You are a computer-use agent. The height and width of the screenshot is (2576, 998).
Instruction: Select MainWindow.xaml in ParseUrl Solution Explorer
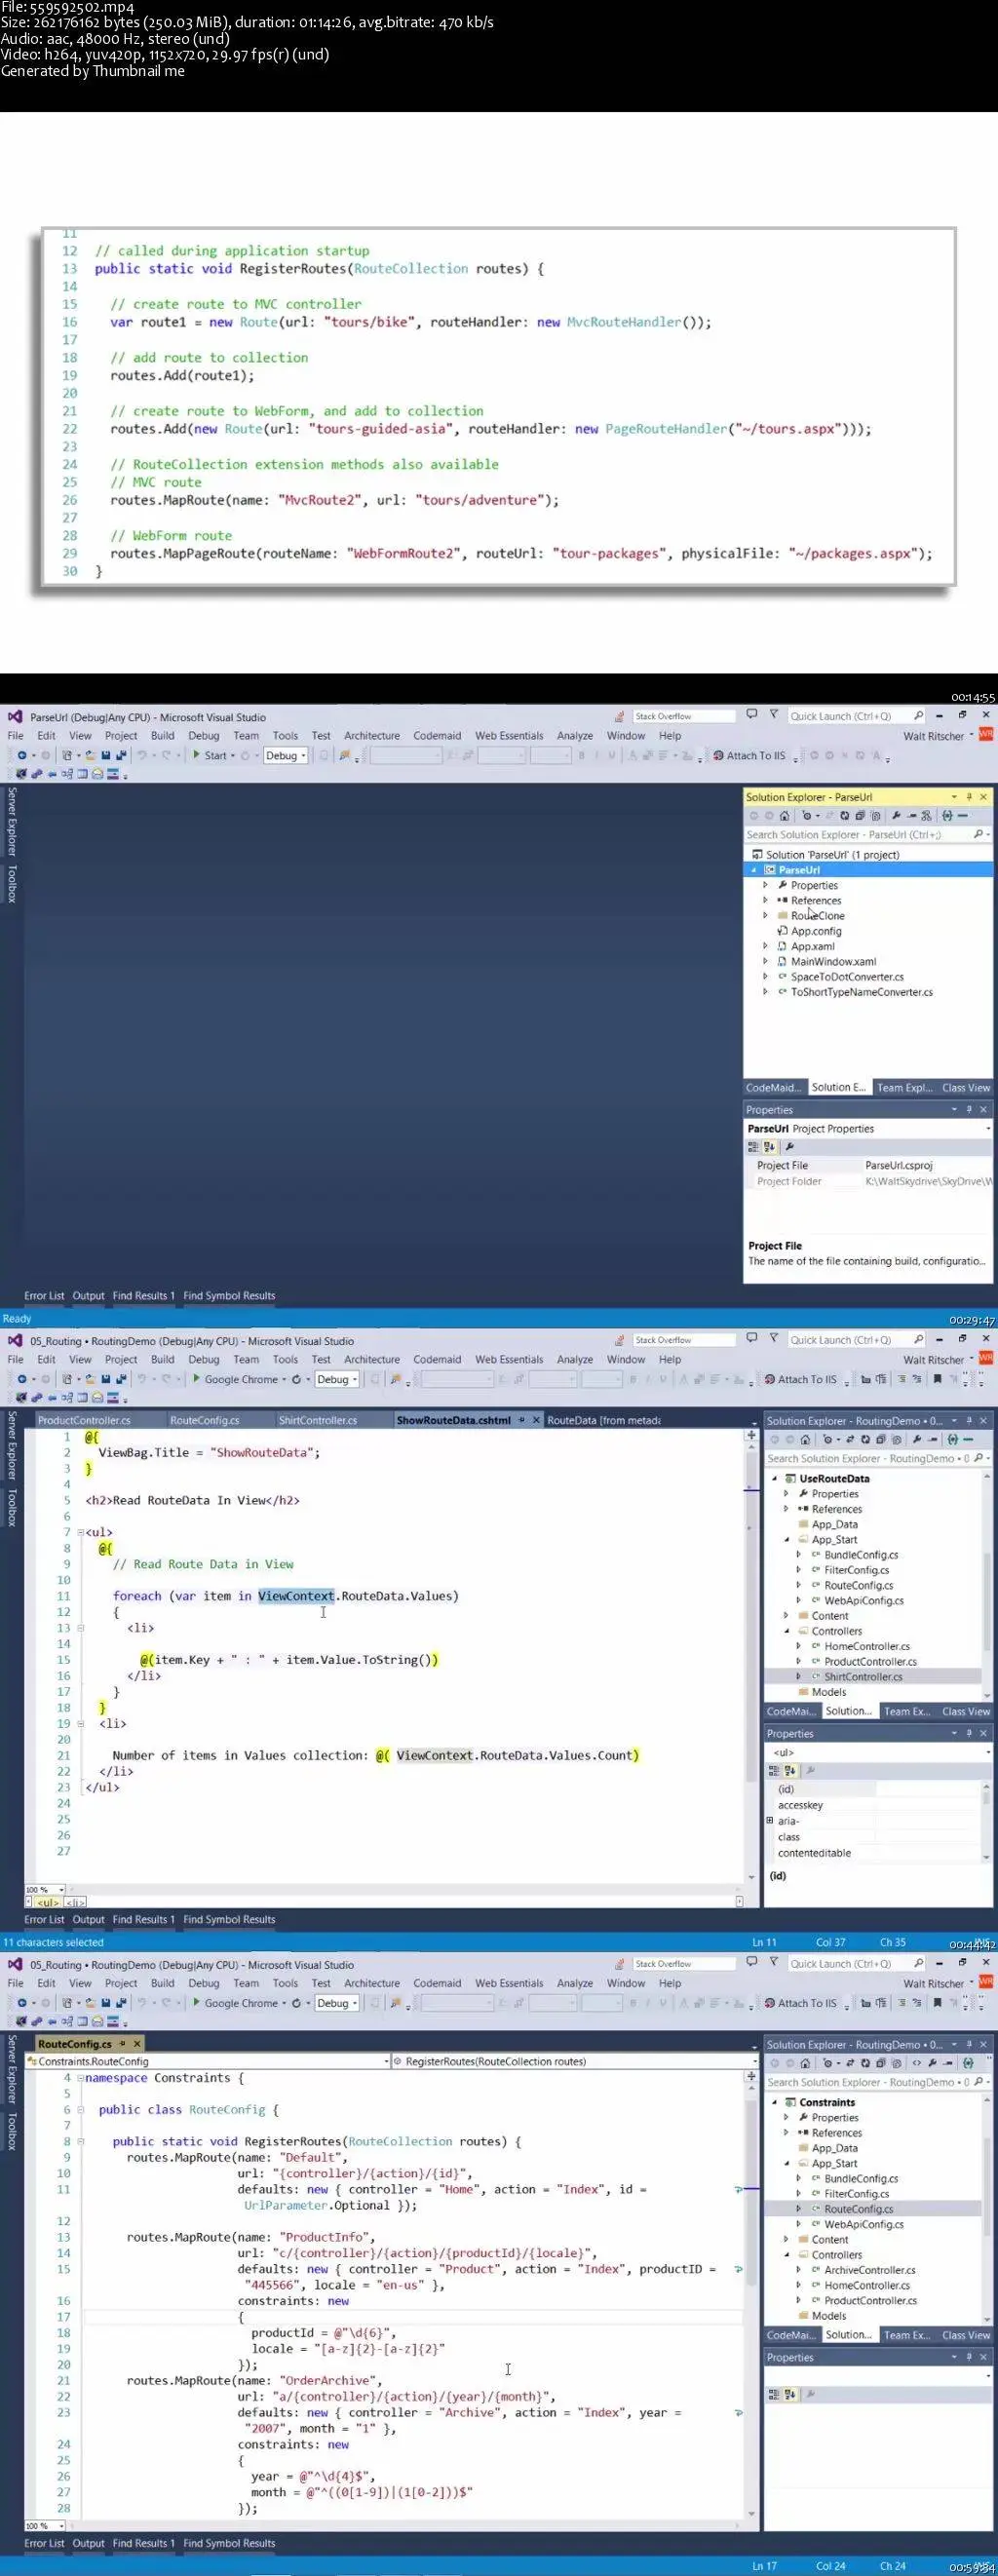point(833,962)
